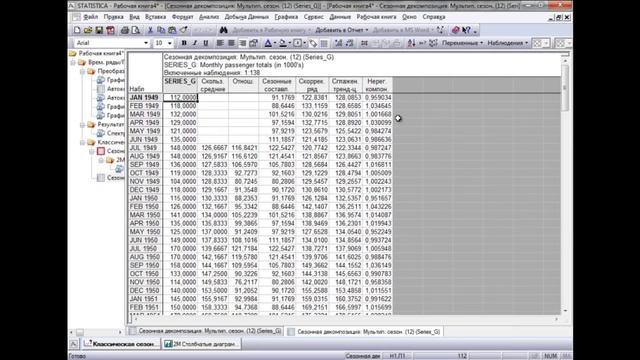
Task: Click the grid display icon
Action: [324, 43]
